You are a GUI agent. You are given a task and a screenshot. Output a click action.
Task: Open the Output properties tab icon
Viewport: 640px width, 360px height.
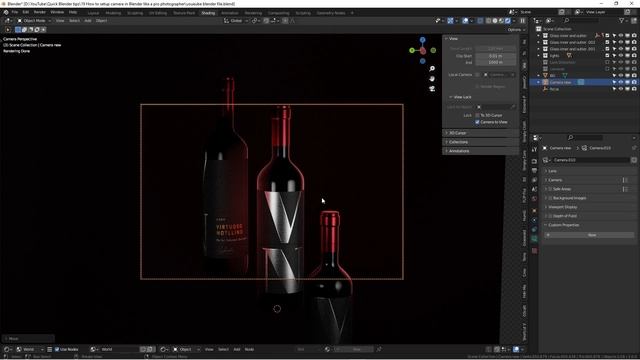(534, 171)
